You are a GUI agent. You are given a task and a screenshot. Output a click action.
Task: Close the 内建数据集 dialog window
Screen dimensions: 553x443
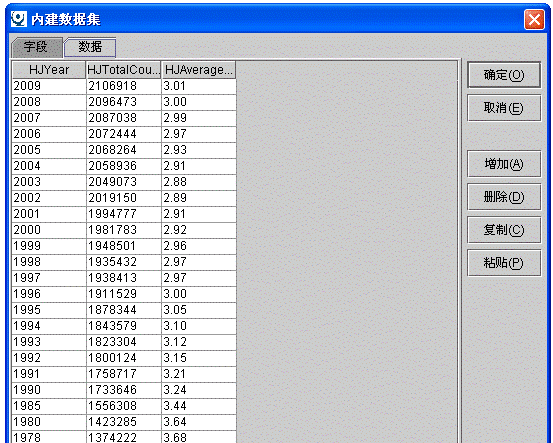point(534,19)
